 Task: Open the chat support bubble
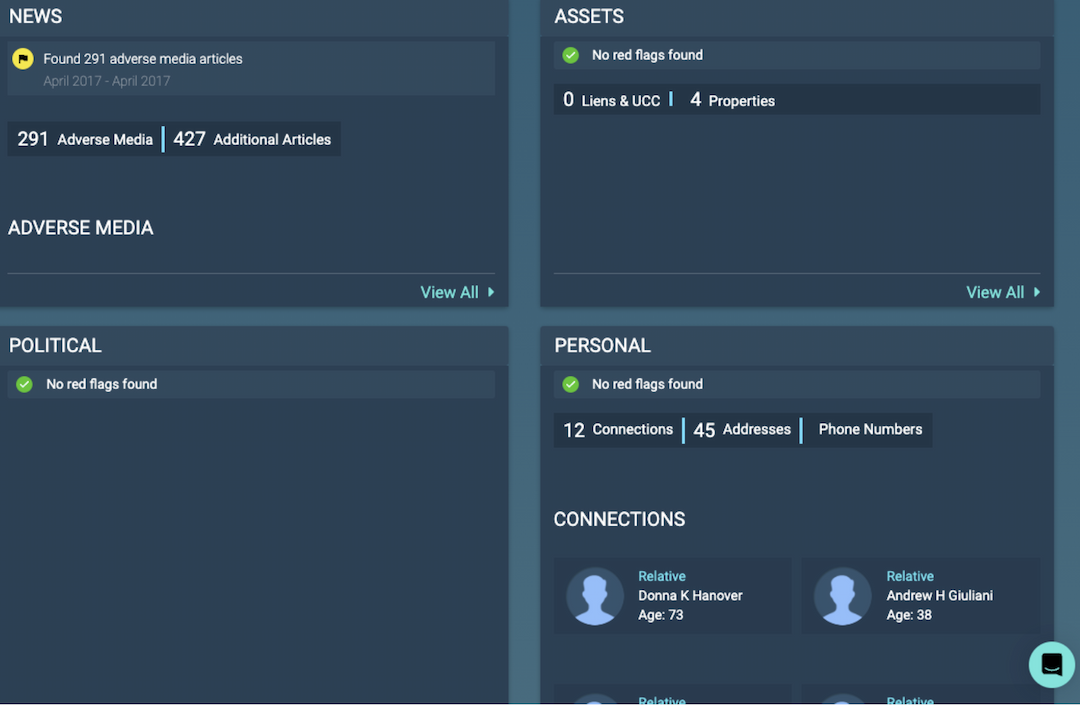(x=1051, y=664)
